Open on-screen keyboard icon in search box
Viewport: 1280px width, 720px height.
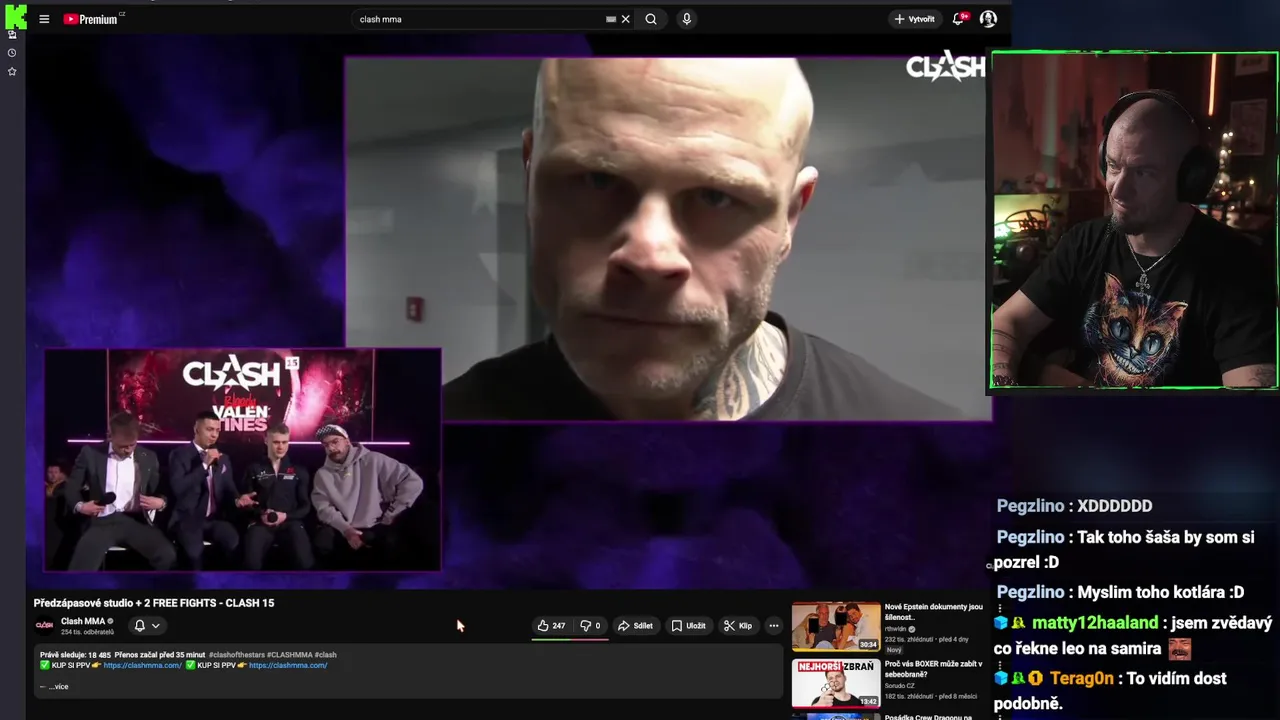point(611,19)
